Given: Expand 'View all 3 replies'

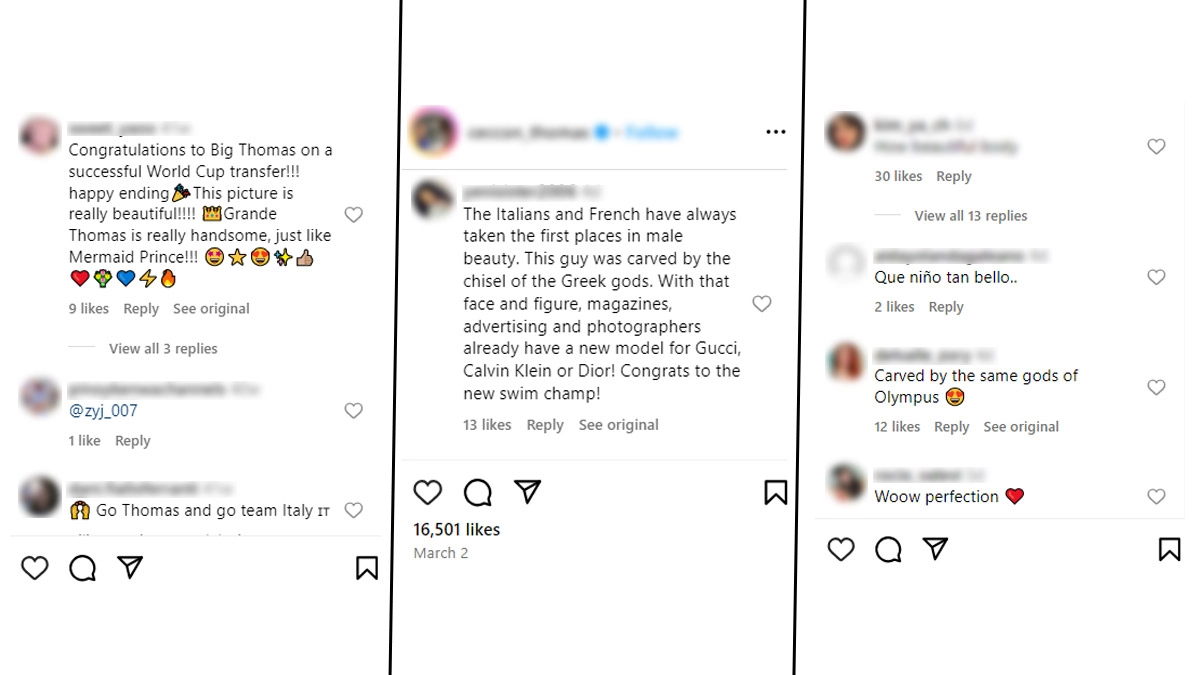Looking at the screenshot, I should pyautogui.click(x=163, y=349).
